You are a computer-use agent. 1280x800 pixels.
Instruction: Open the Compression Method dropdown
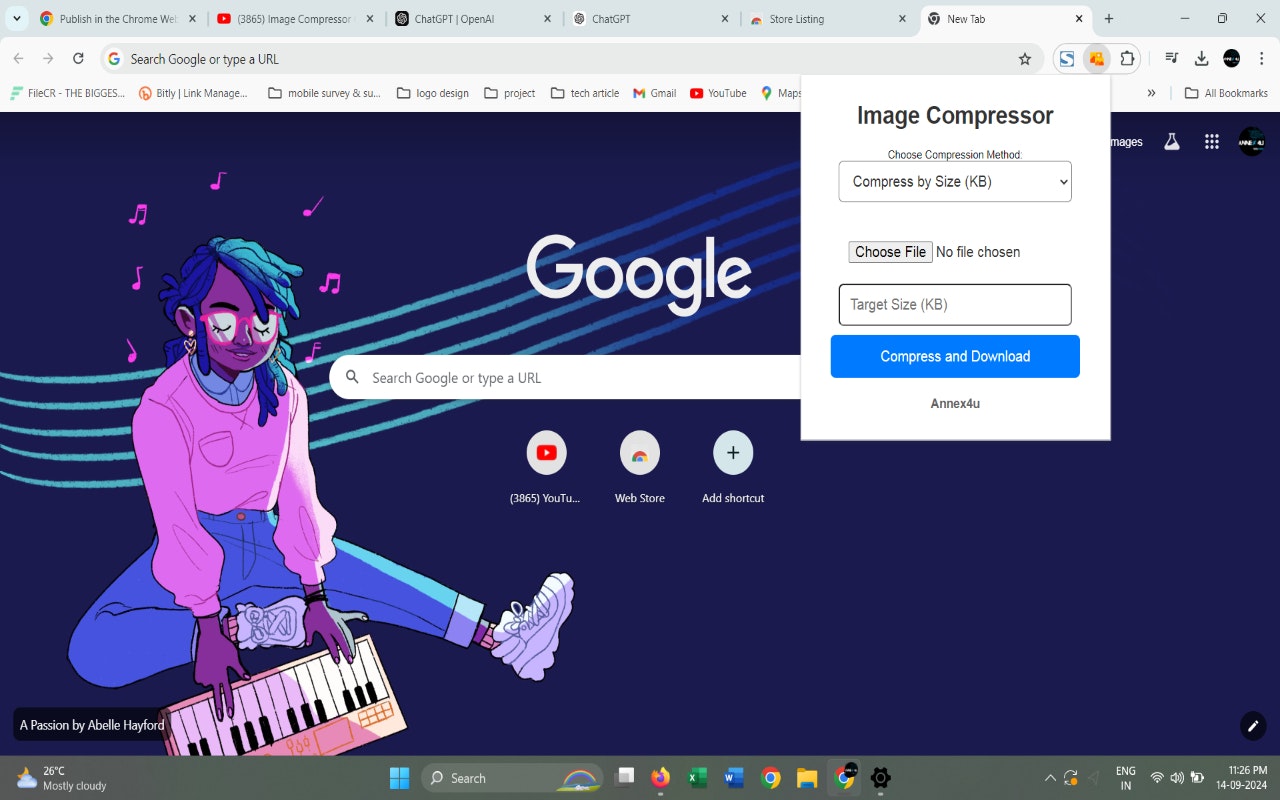coord(954,181)
